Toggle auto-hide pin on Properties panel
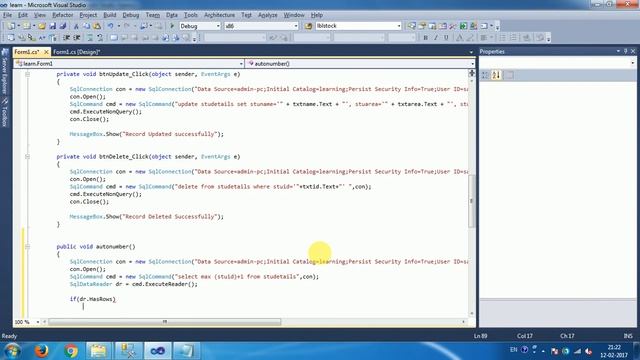Screen dimensions: 640x360 click(x=625, y=51)
